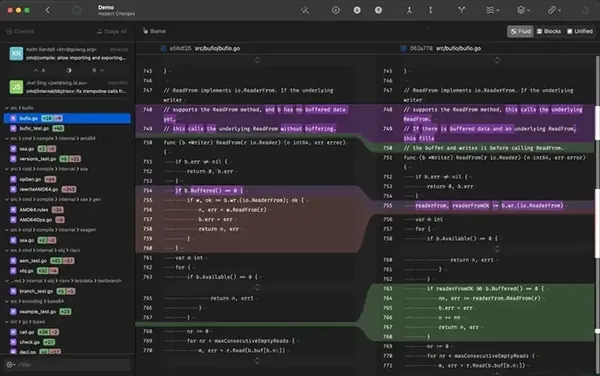
Task: Click the fetch circled-arrow toolbar icon
Action: pos(336,10)
